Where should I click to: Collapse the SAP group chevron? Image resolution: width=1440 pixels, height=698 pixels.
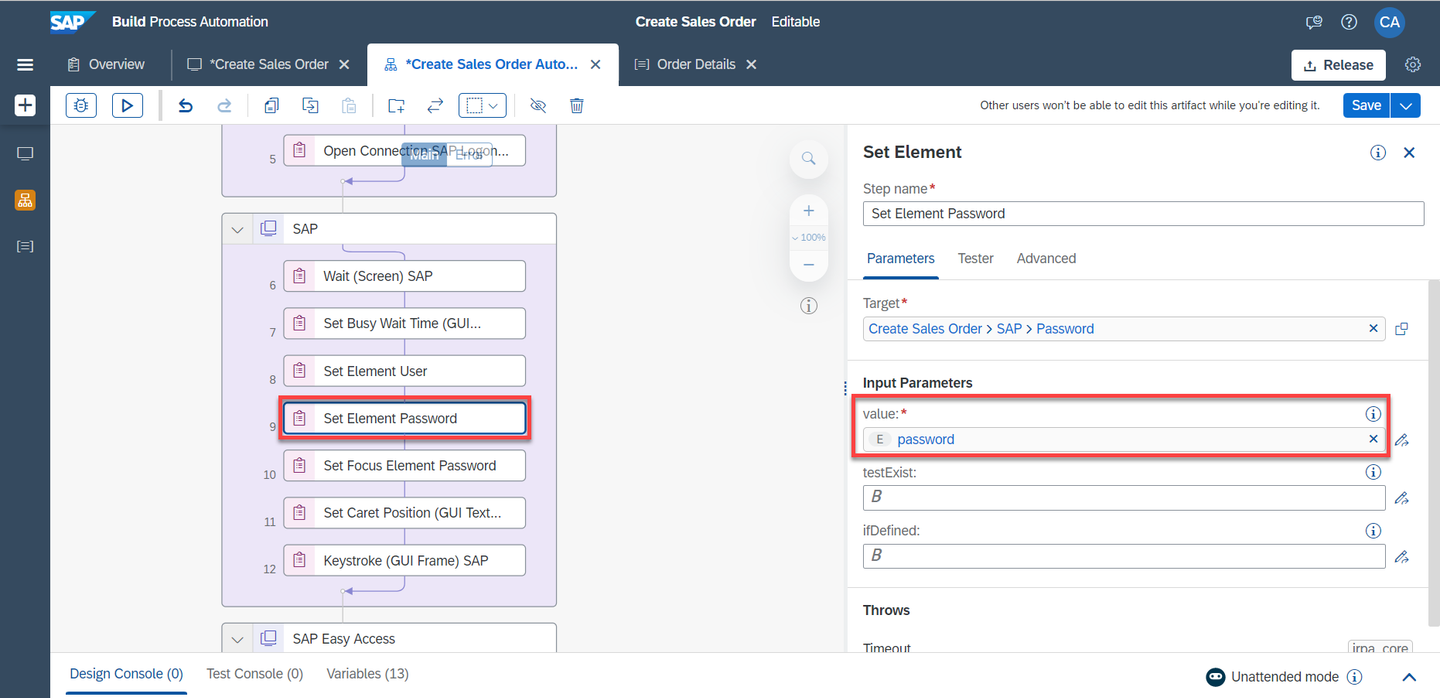point(237,229)
